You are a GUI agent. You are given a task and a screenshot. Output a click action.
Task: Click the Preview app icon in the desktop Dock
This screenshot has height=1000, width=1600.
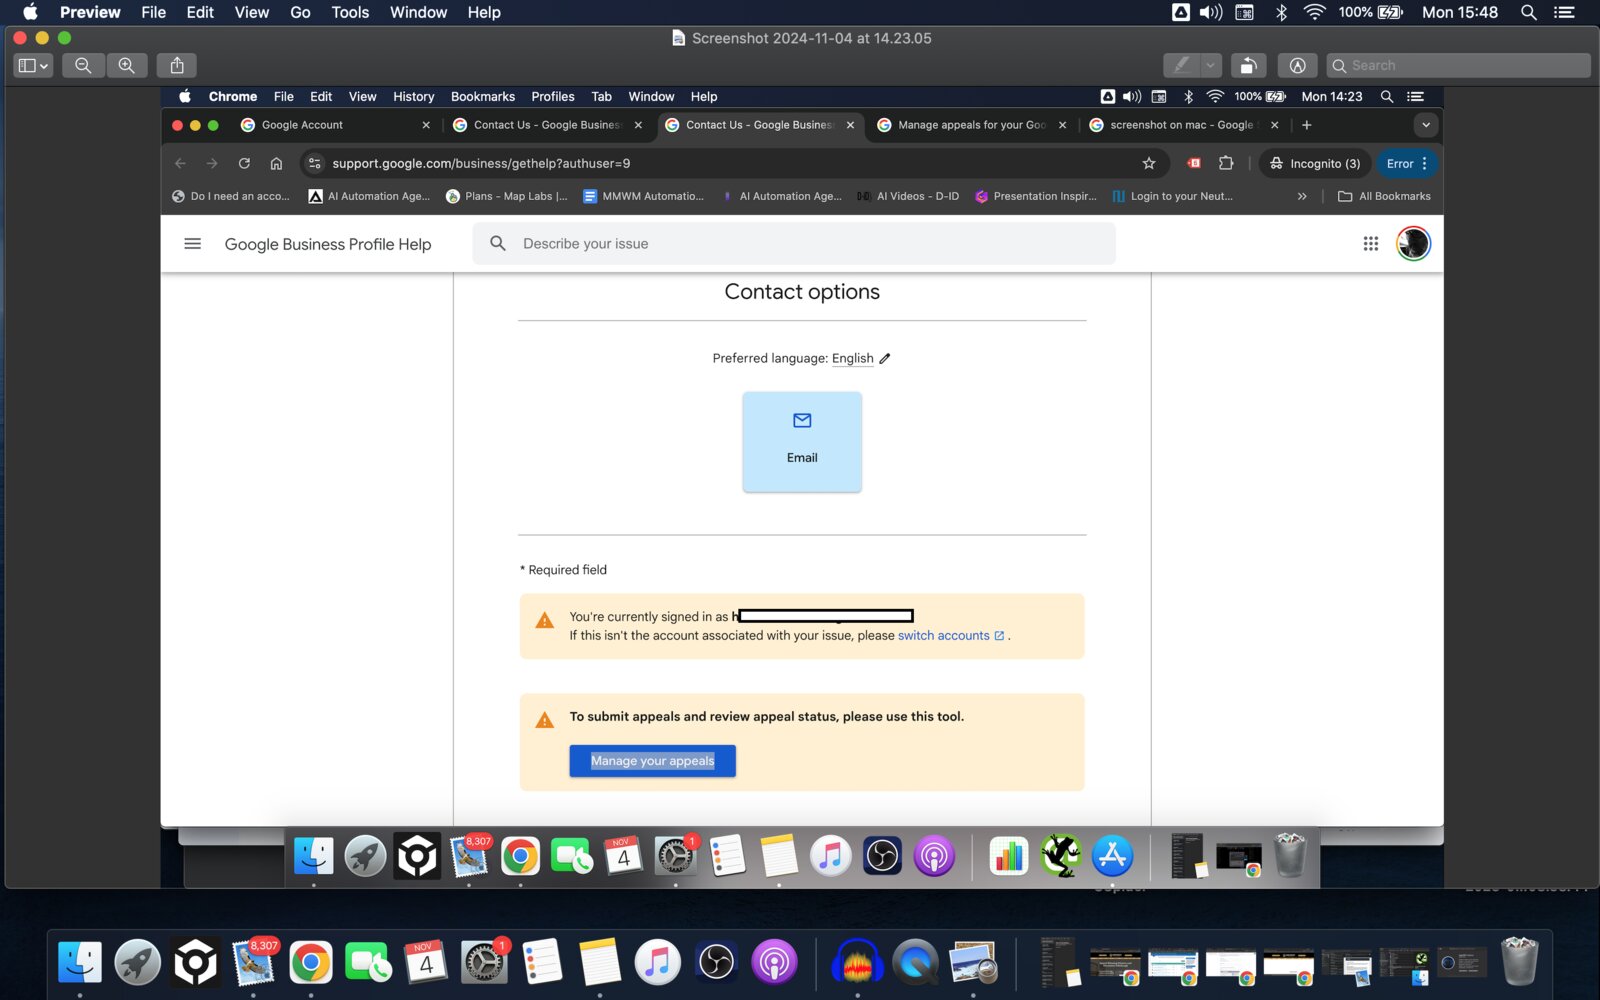[973, 963]
